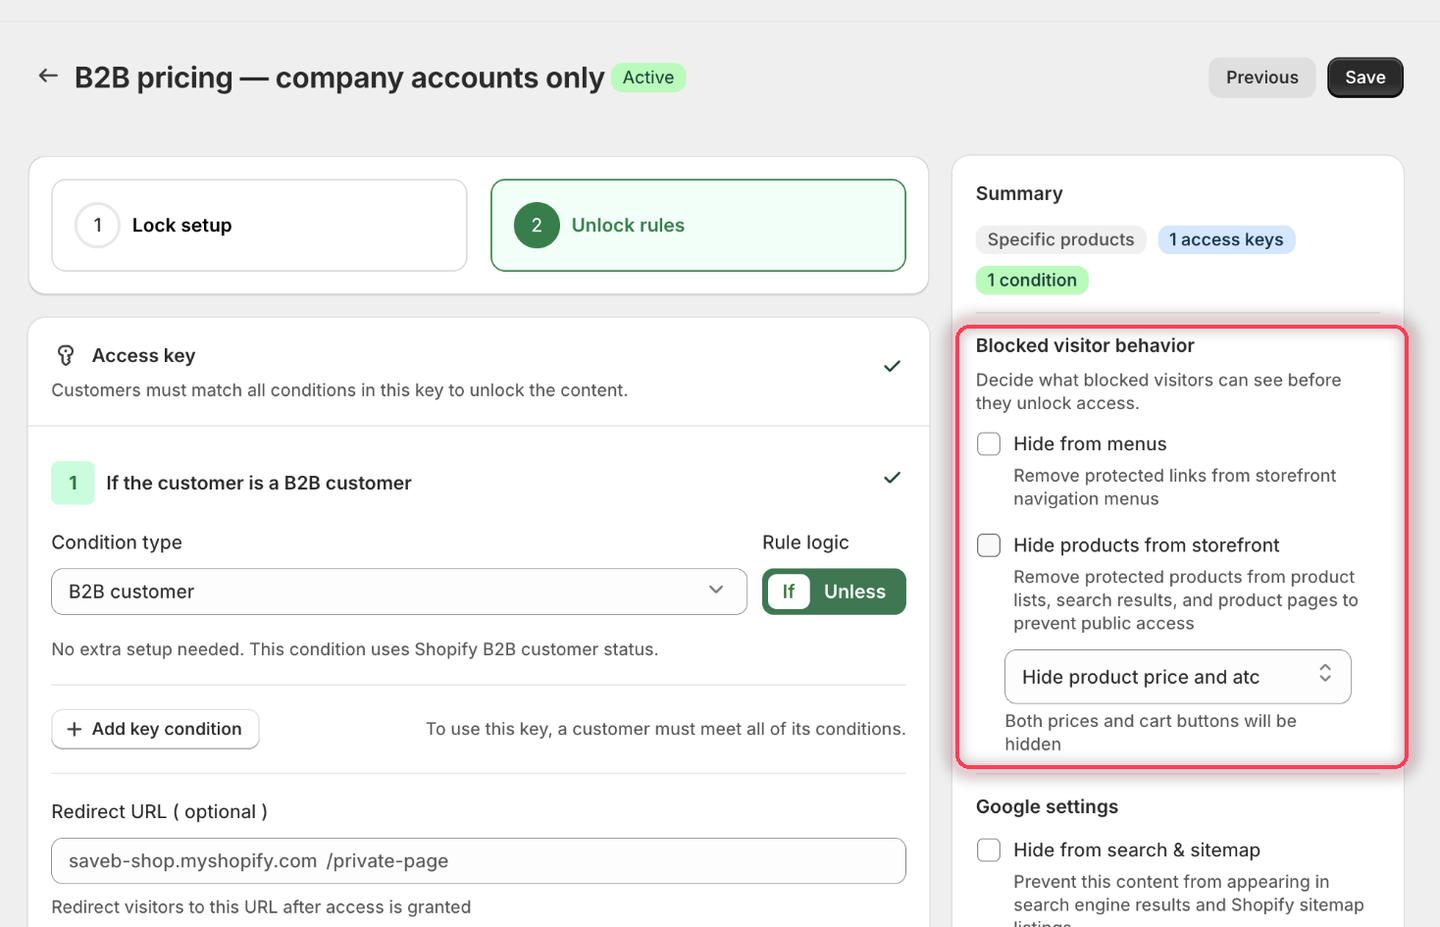Click 'If the customer is a B2B customer' heading
Screen dimensions: 1440x927
tap(259, 483)
